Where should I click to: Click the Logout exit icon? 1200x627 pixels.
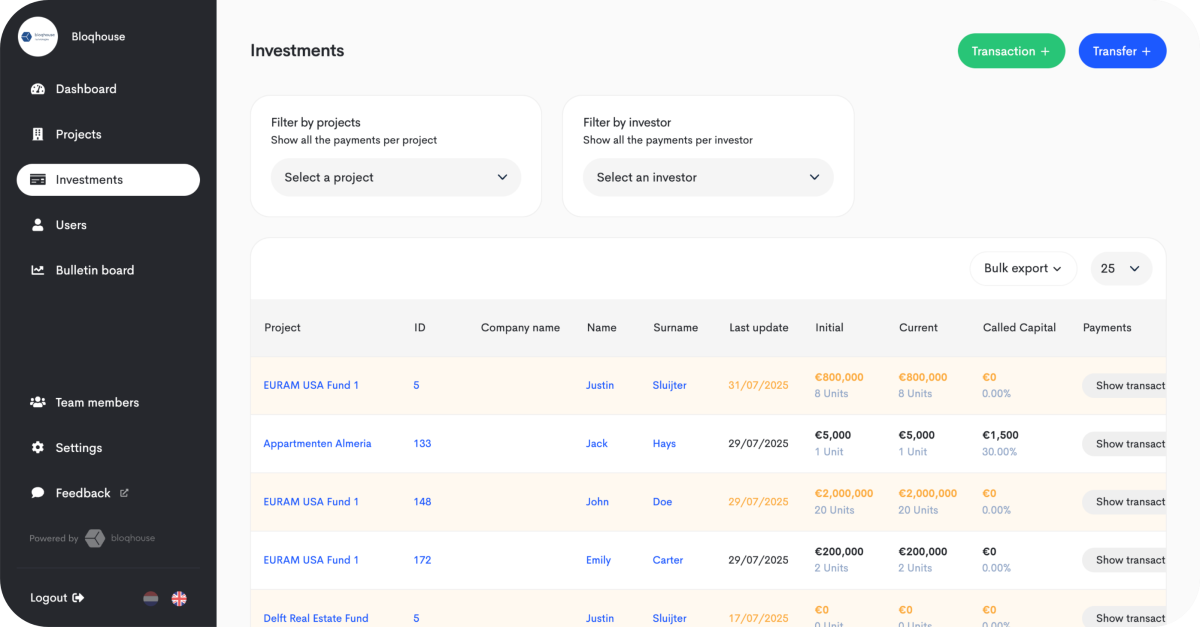coord(79,598)
